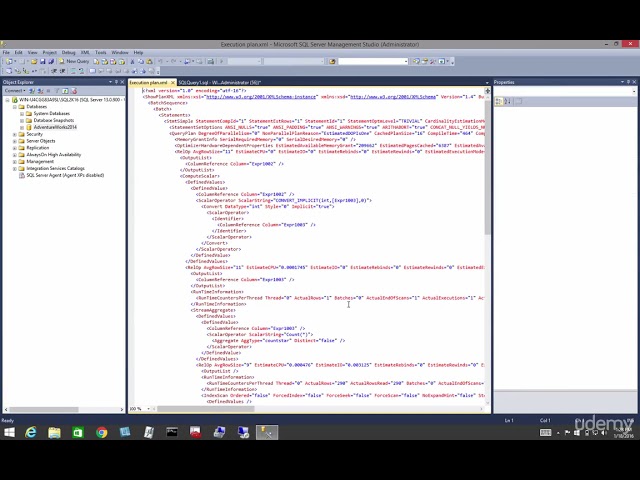The image size is (640, 480).
Task: Expand the Security folder
Action: tap(15, 134)
